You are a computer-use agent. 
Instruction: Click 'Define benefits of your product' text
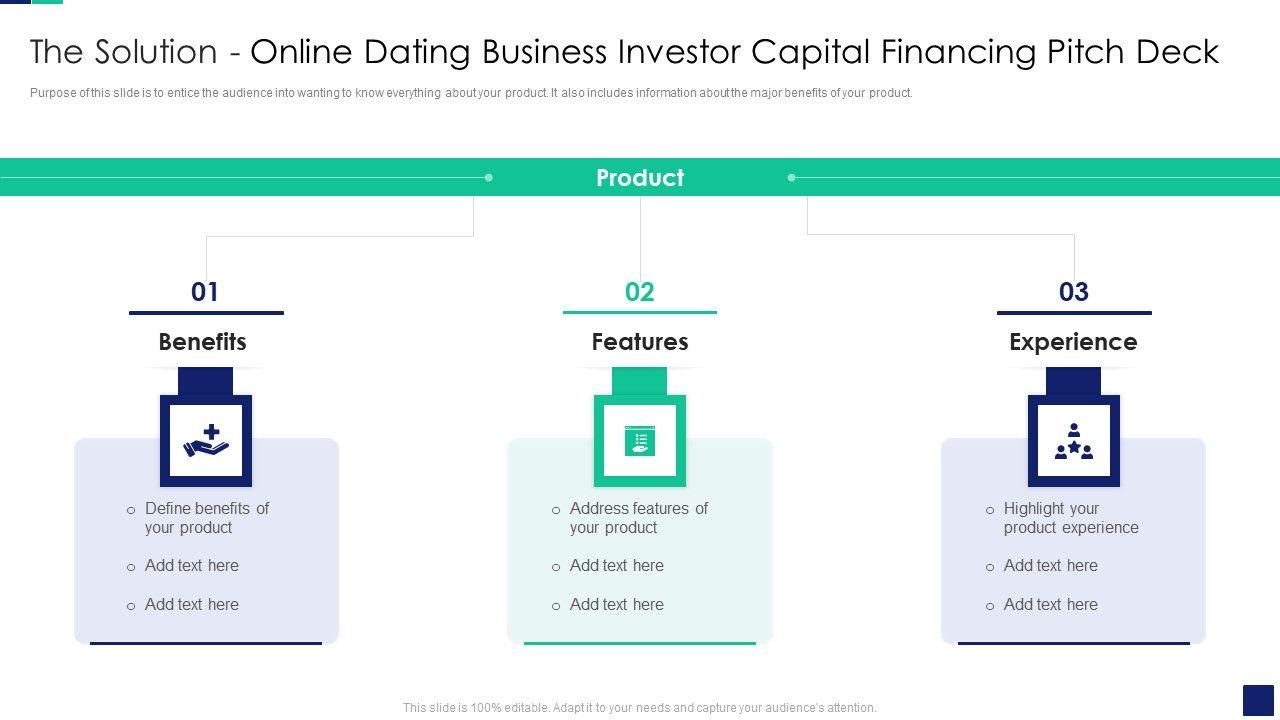(206, 518)
